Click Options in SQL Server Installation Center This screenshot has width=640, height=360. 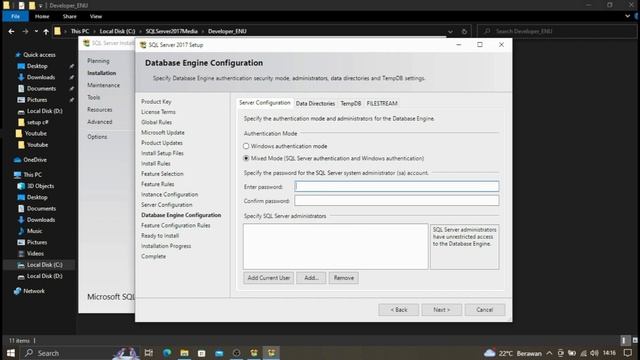(97, 137)
